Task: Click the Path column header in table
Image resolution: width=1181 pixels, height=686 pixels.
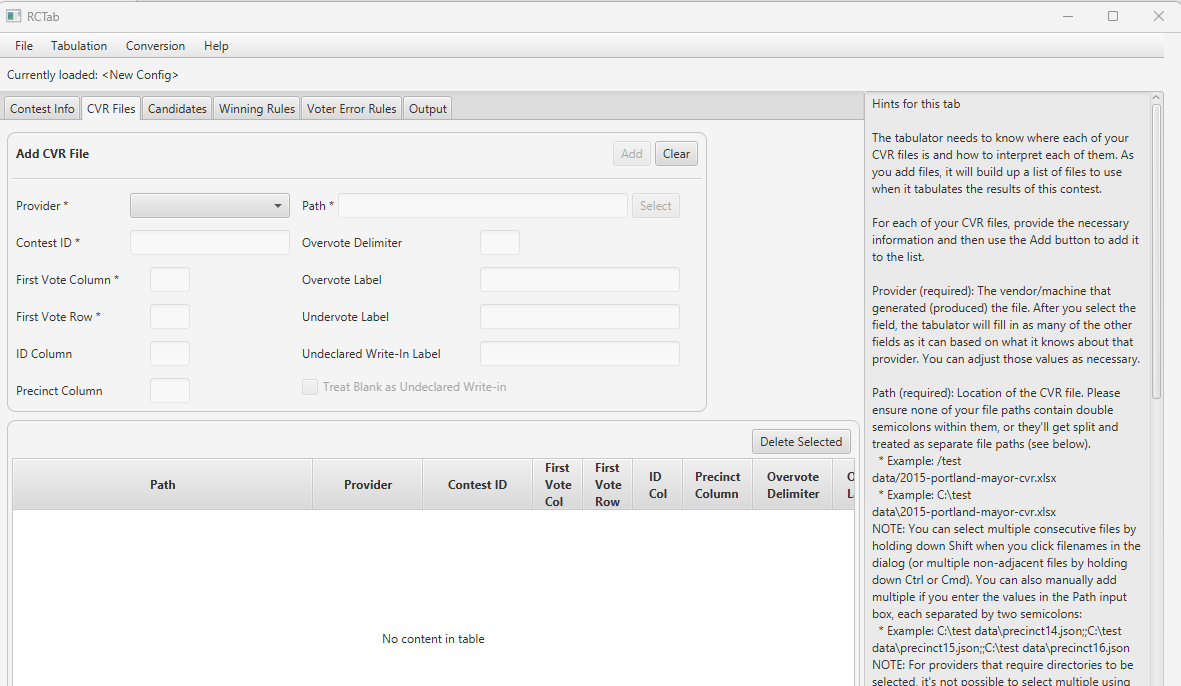Action: point(163,485)
